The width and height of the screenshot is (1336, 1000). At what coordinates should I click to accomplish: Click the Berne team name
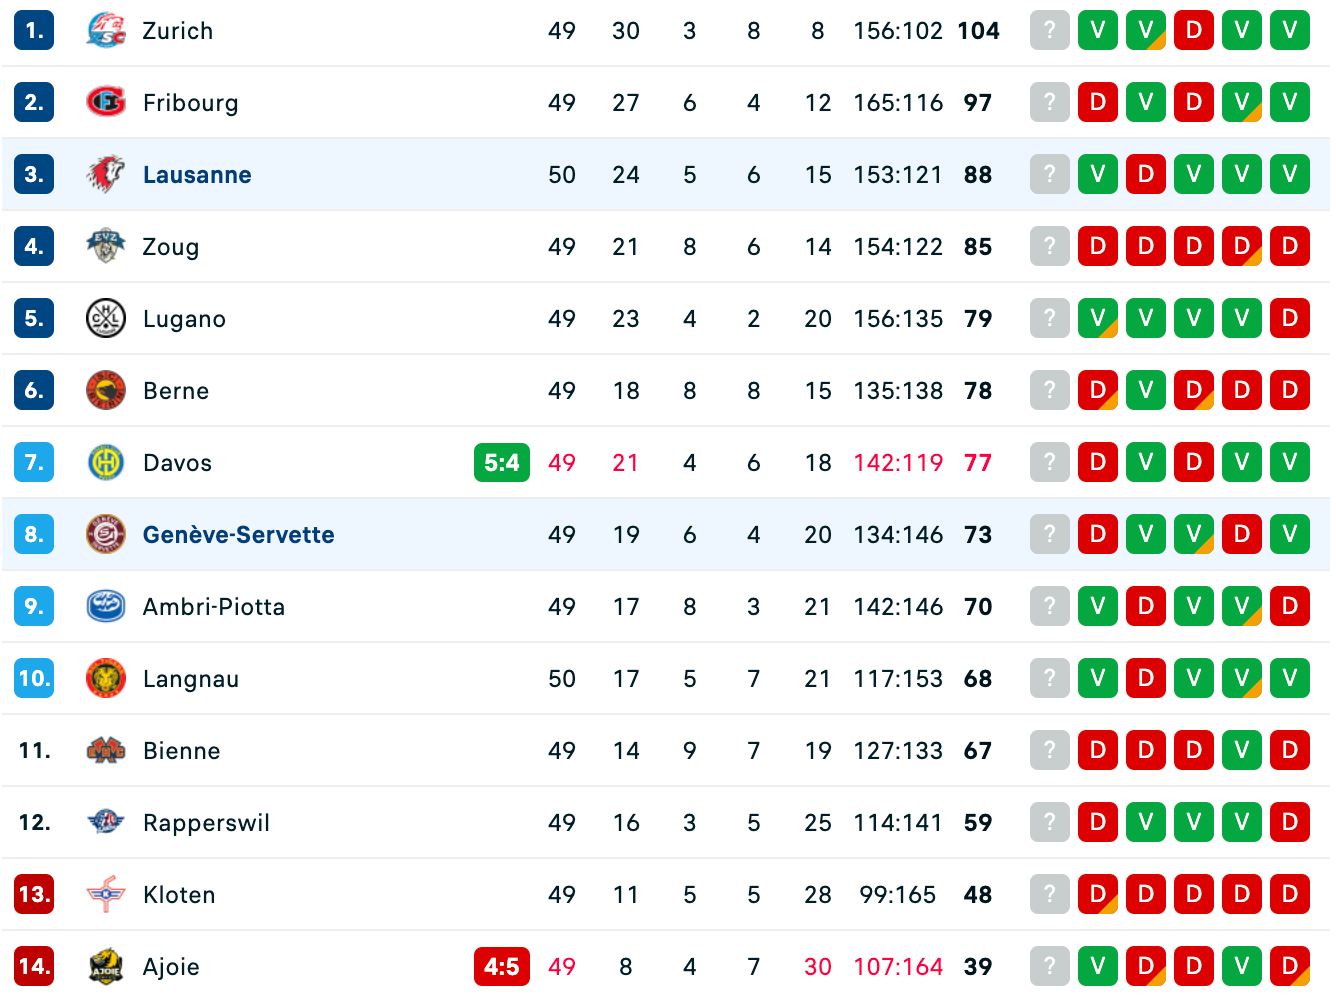point(176,391)
